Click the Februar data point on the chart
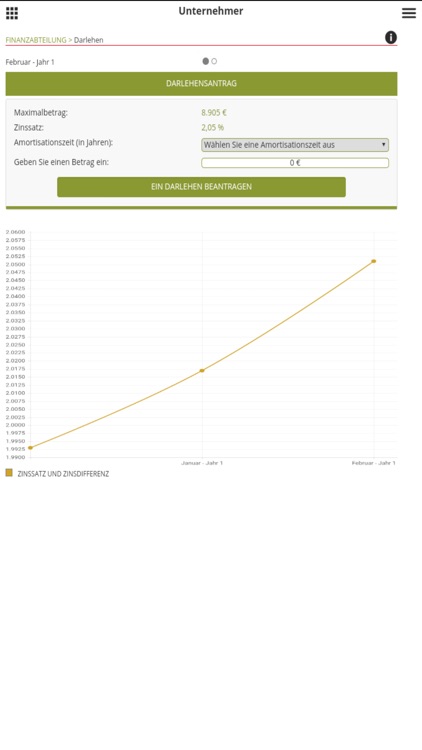 click(374, 261)
